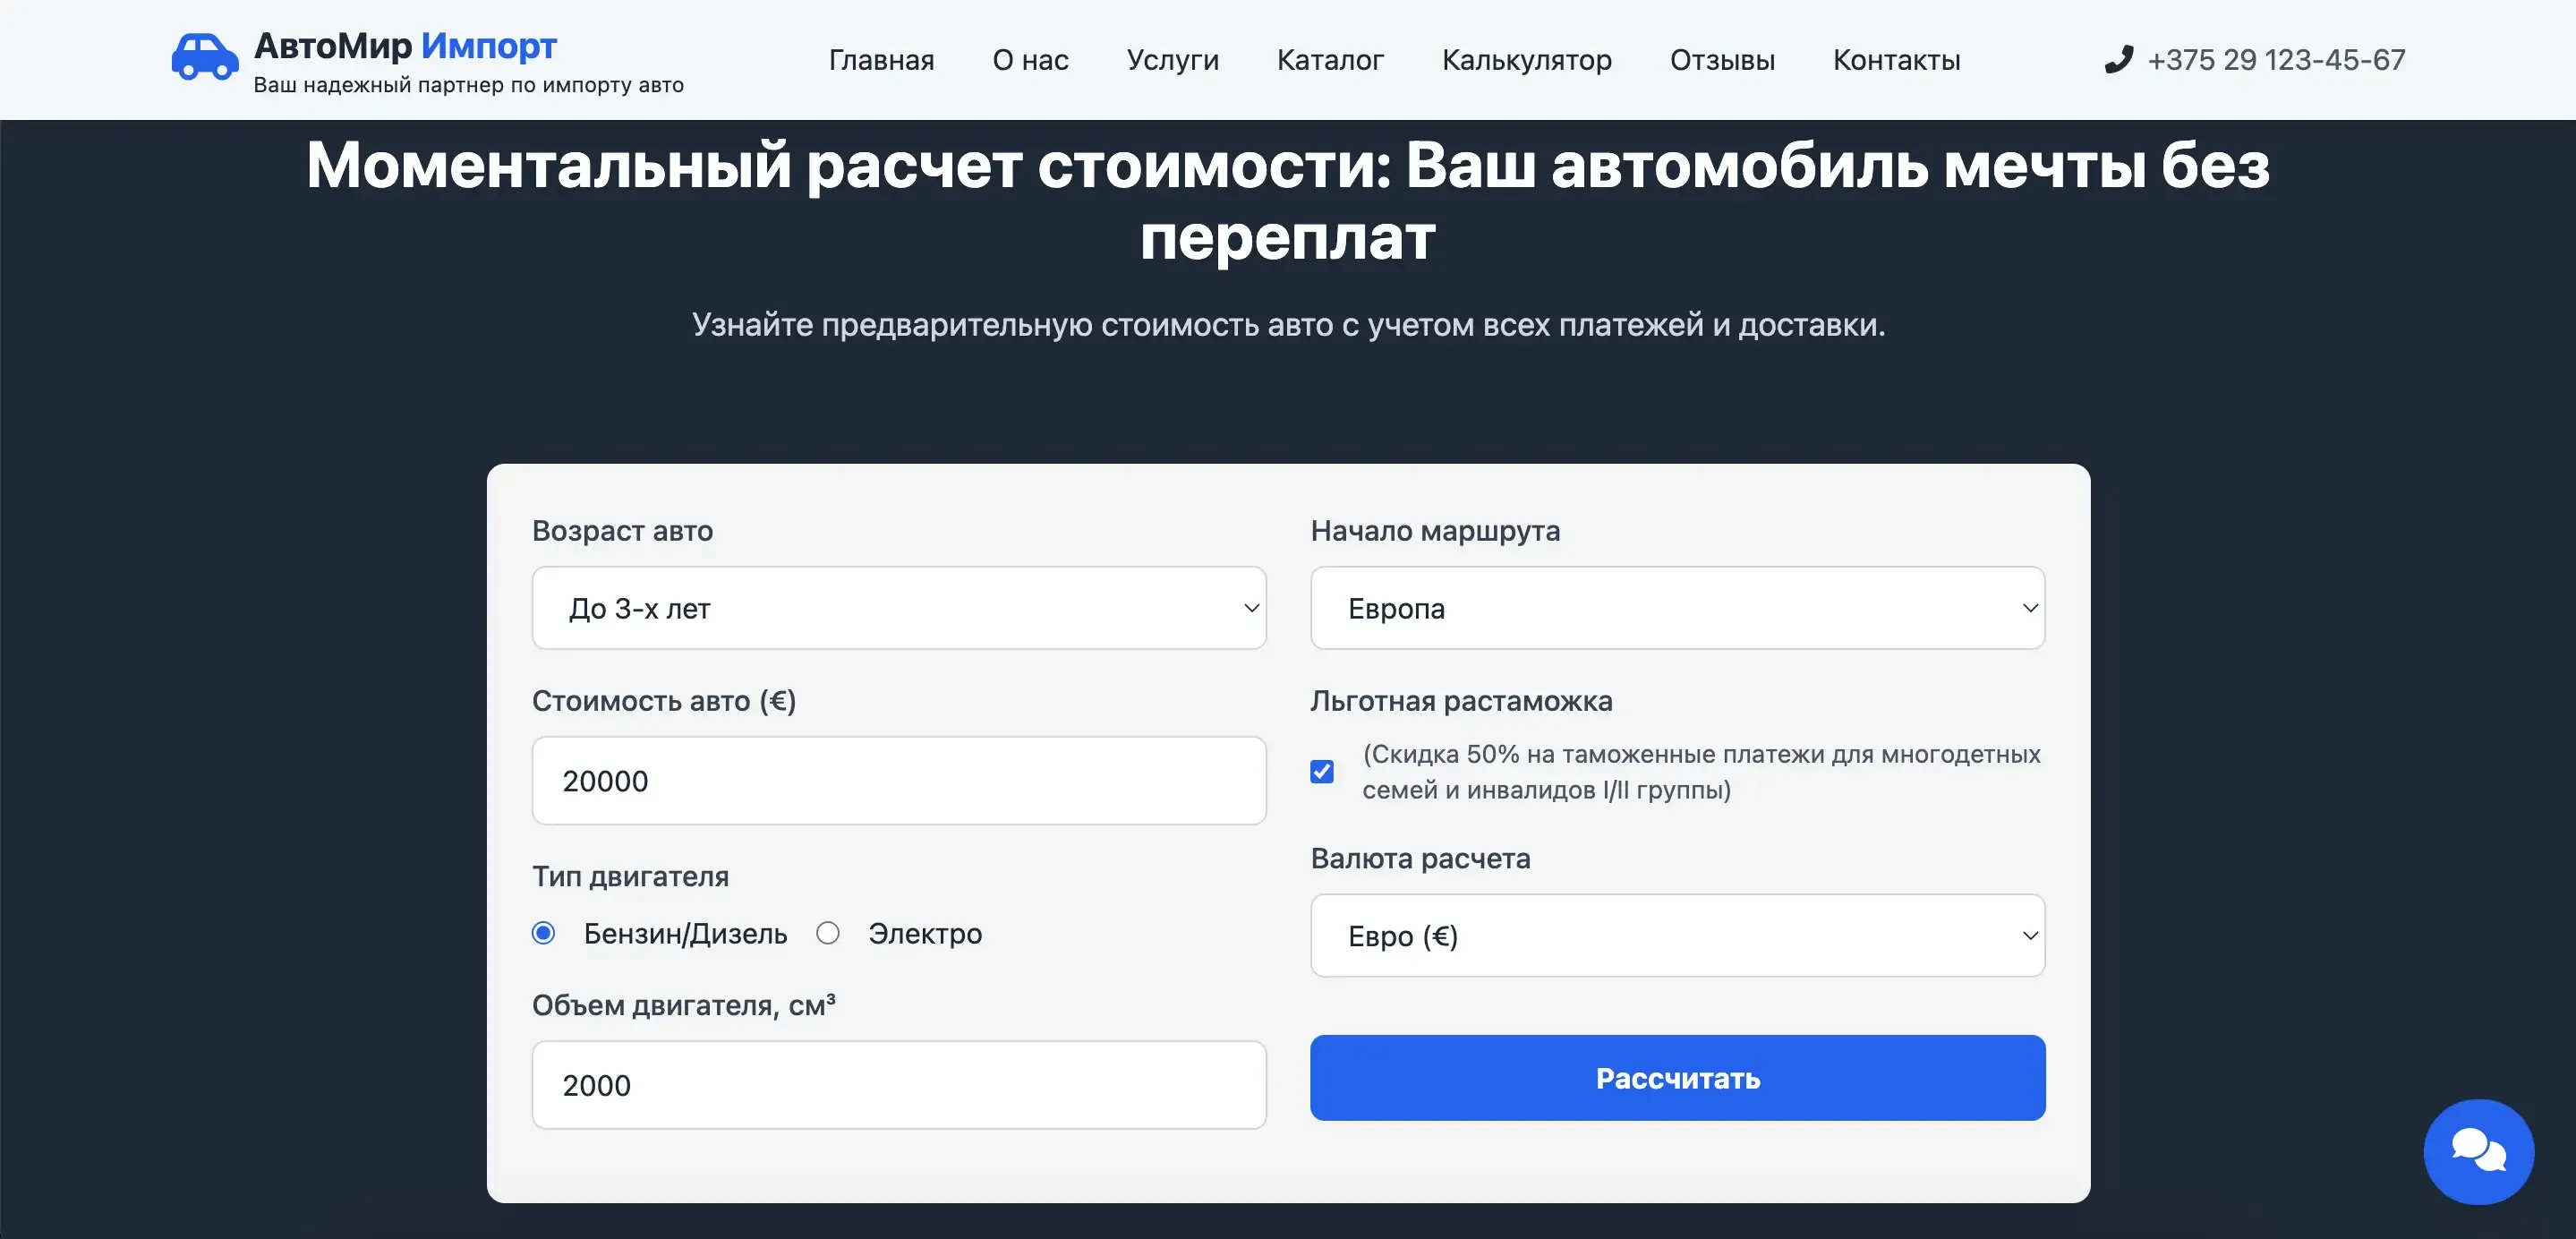Click the blue car logo icon
Viewport: 2576px width, 1239px height.
coord(205,58)
